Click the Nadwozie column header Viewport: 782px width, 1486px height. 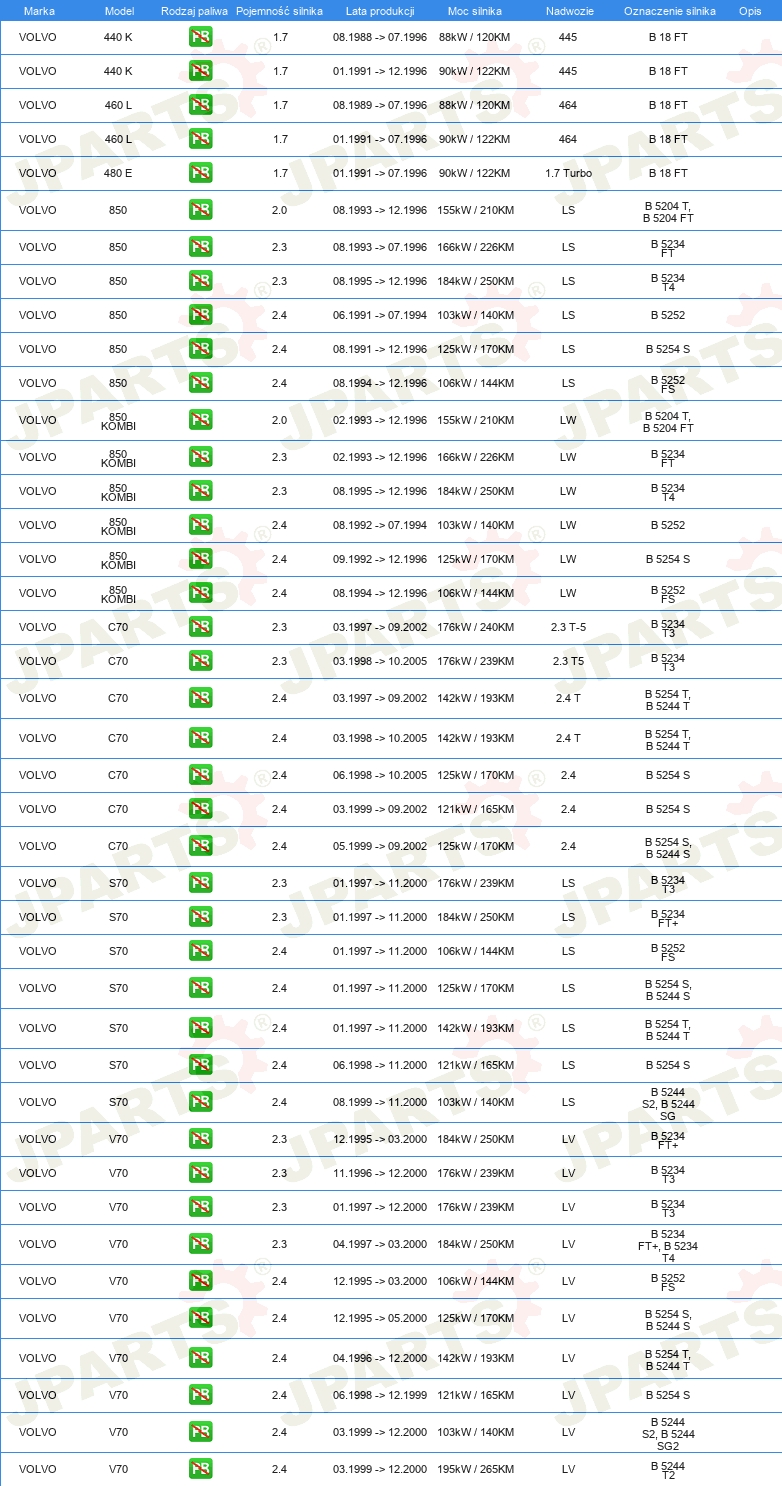tap(568, 10)
